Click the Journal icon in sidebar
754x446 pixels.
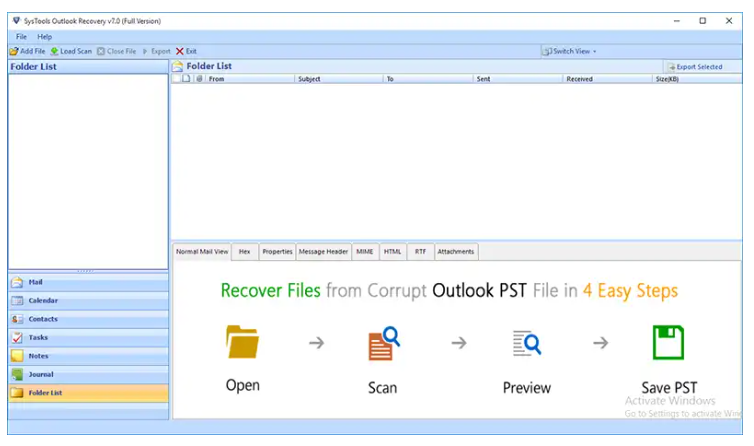pyautogui.click(x=17, y=374)
